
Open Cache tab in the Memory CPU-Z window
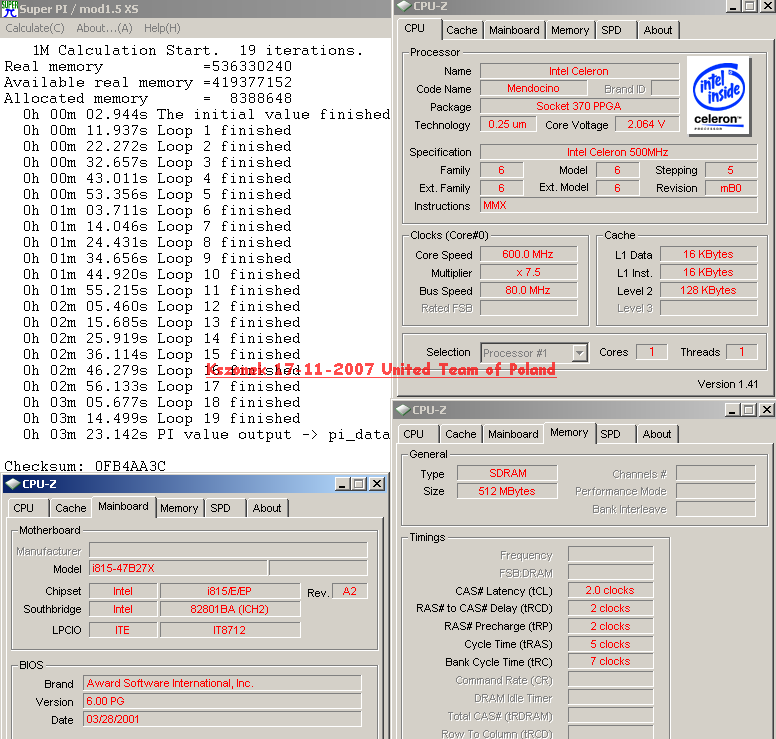pos(461,434)
